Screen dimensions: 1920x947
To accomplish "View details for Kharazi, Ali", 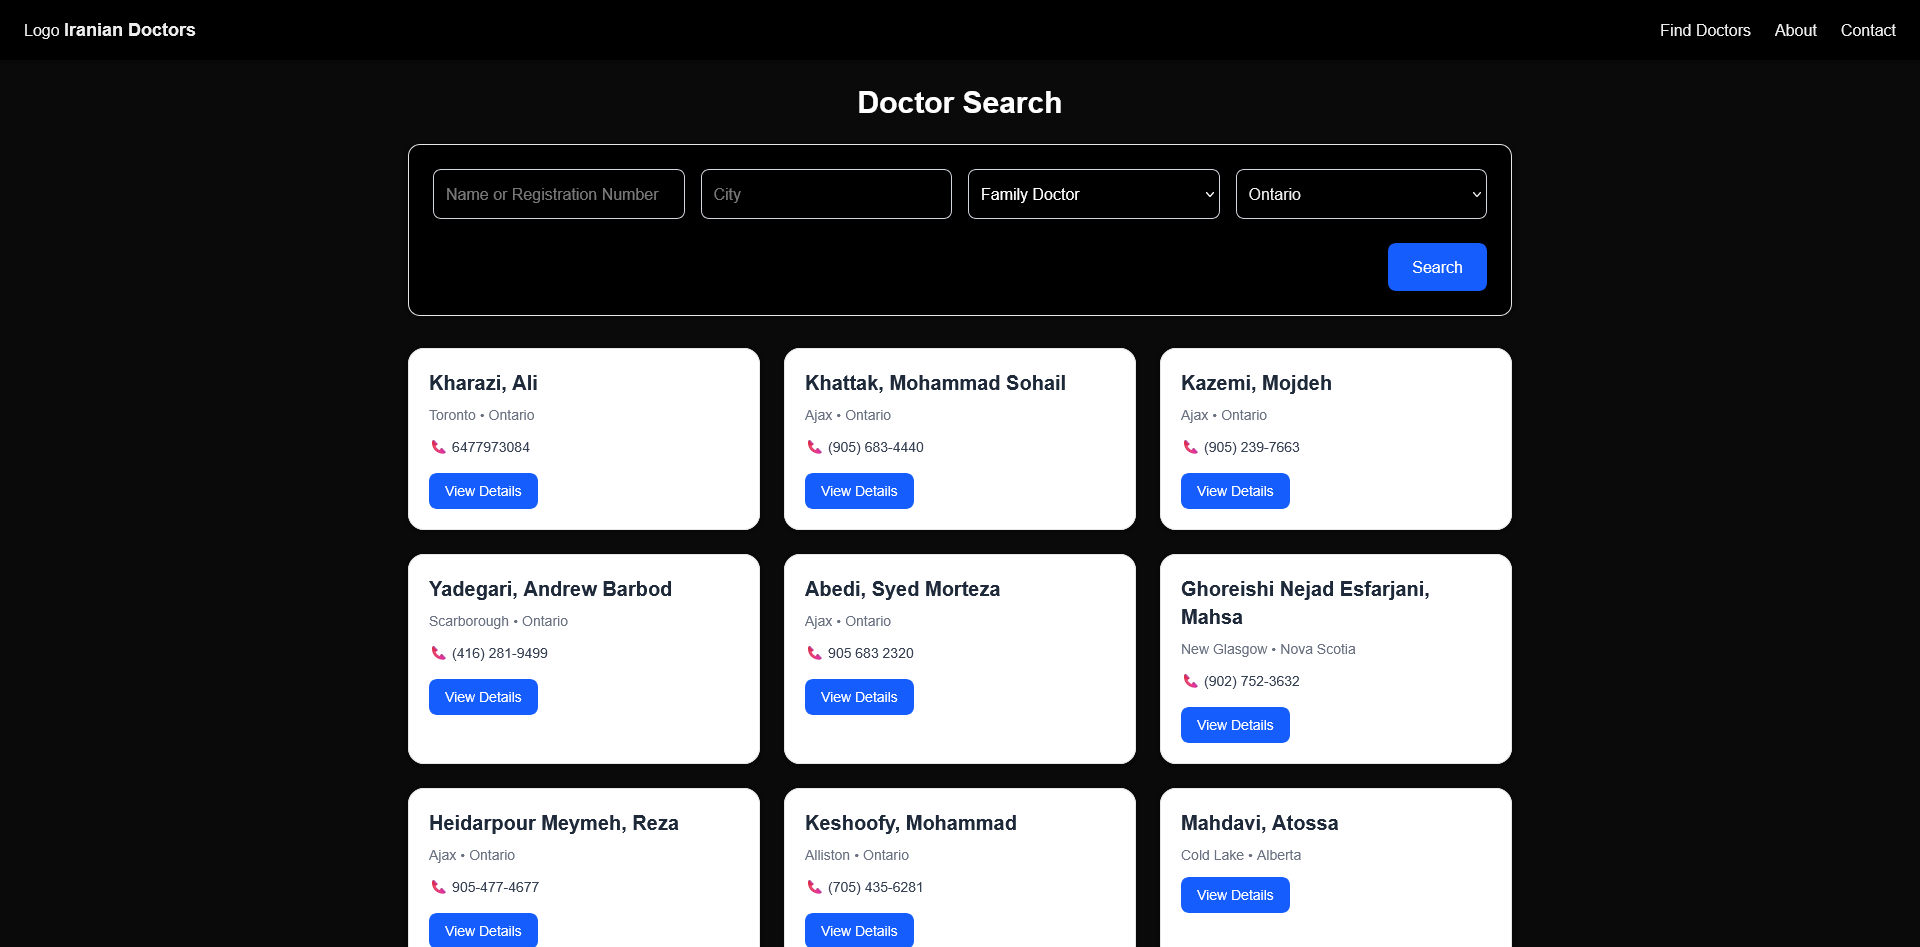I will coord(483,491).
